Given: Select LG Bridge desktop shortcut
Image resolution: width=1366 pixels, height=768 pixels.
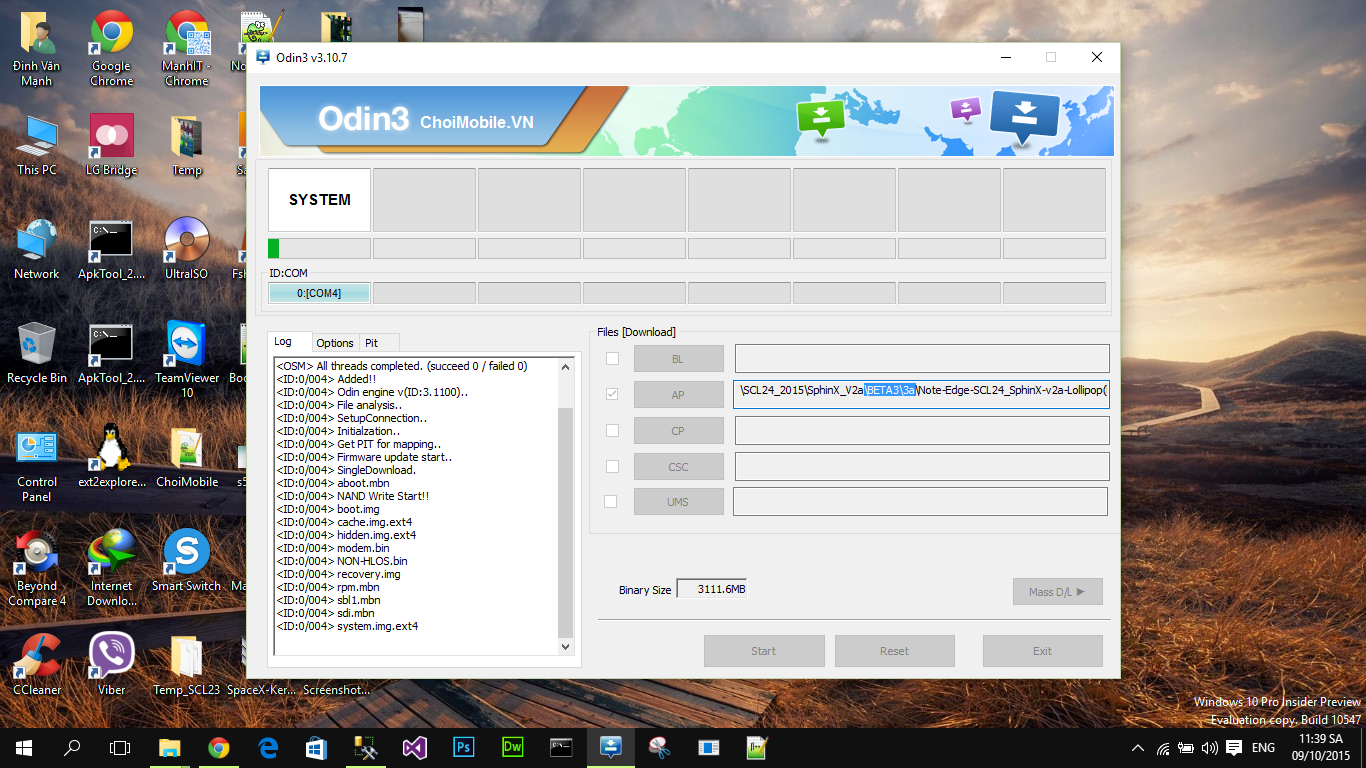Looking at the screenshot, I should click(x=111, y=145).
